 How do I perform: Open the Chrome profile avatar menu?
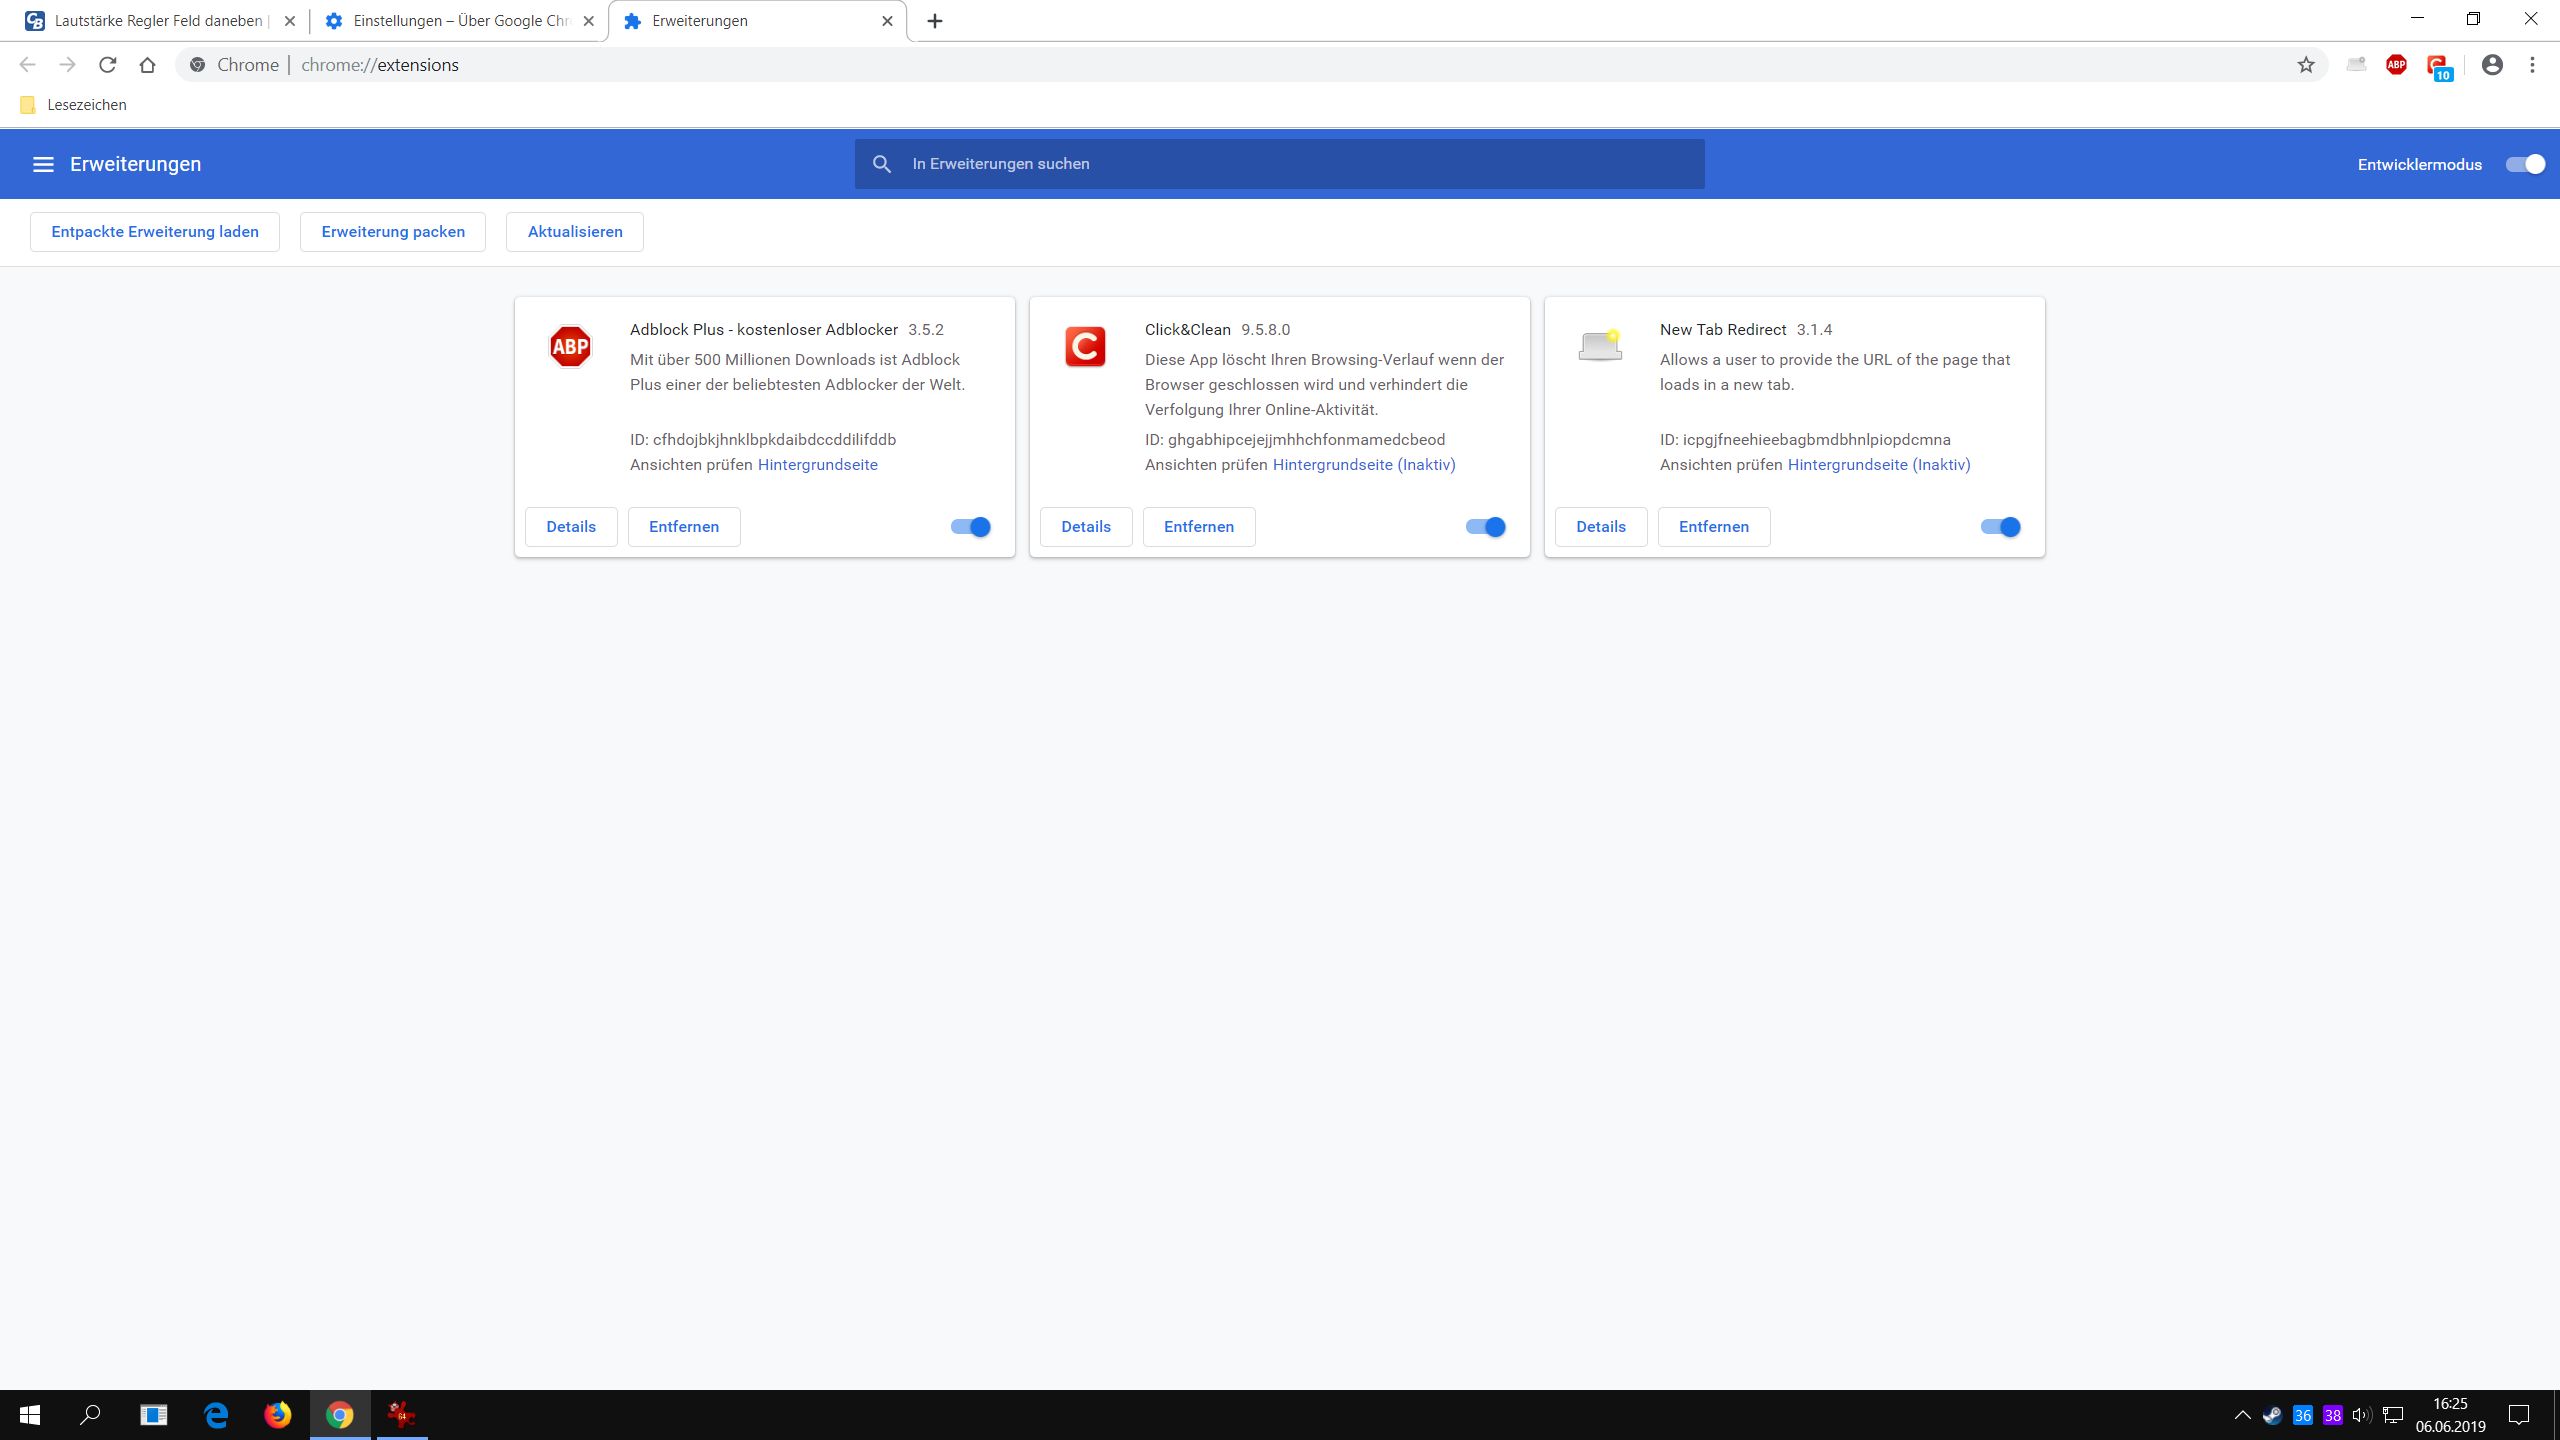pyautogui.click(x=2492, y=65)
